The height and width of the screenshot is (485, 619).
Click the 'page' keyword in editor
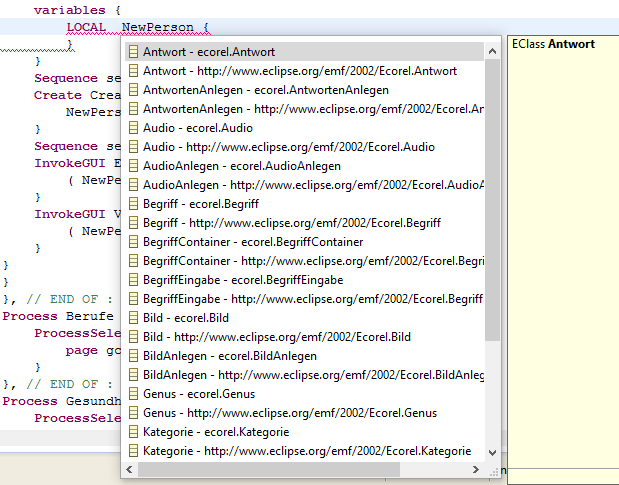point(81,350)
